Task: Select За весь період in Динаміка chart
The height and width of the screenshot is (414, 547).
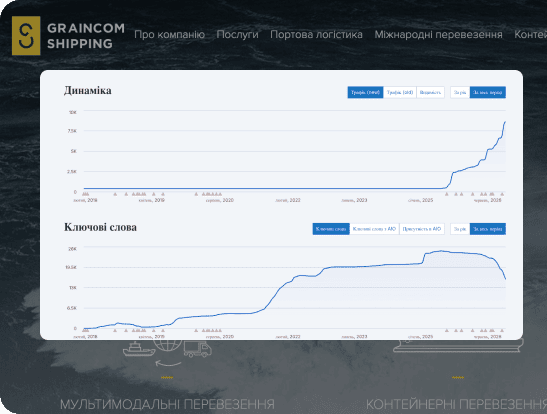Action: coord(488,92)
